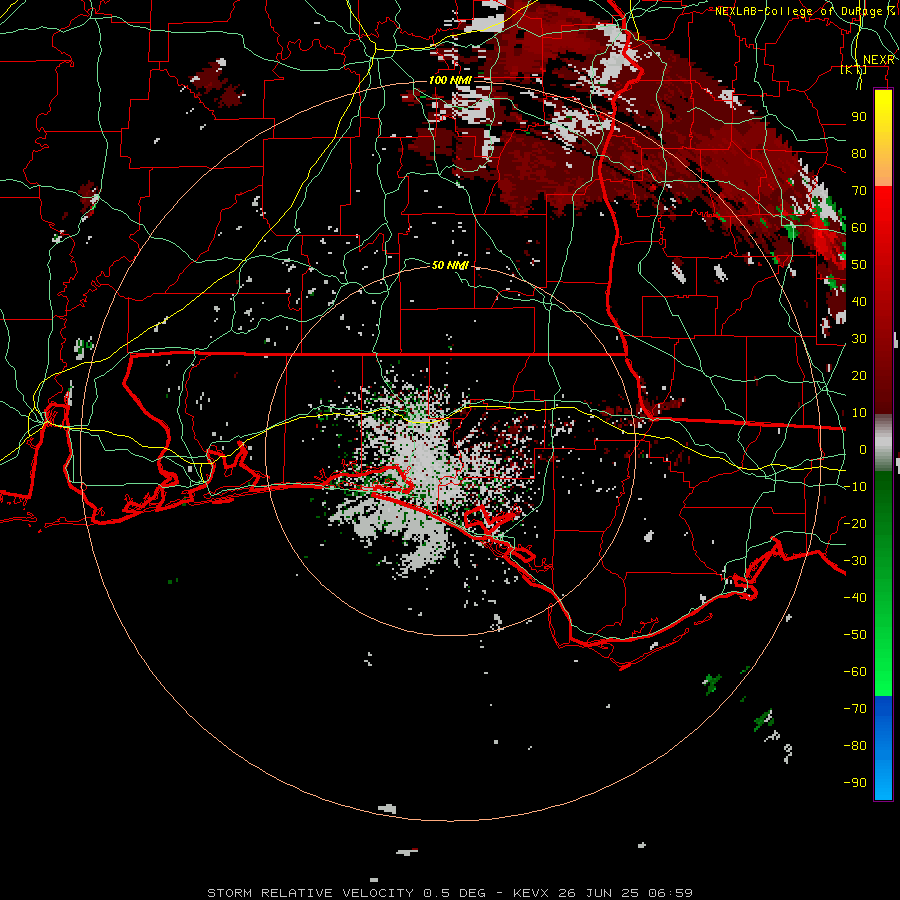Select the gray zero-velocity band on scale
This screenshot has width=900, height=900.
(x=883, y=443)
